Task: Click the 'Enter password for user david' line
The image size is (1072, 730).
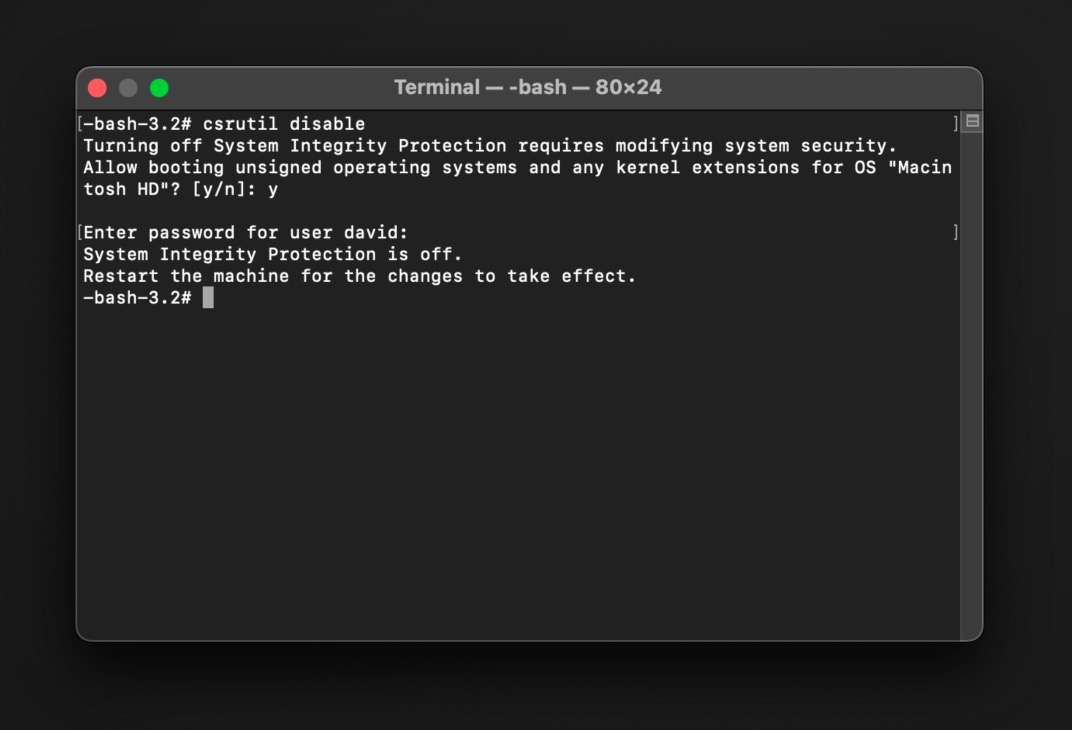Action: (x=244, y=232)
